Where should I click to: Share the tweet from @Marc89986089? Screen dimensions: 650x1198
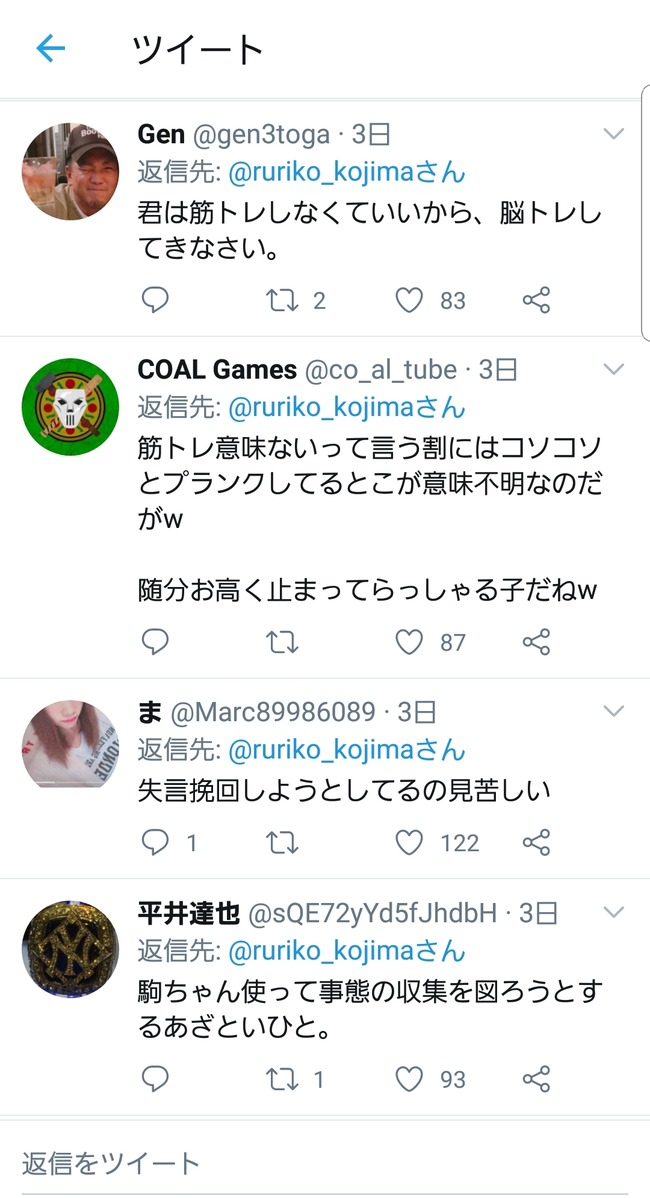(x=536, y=843)
